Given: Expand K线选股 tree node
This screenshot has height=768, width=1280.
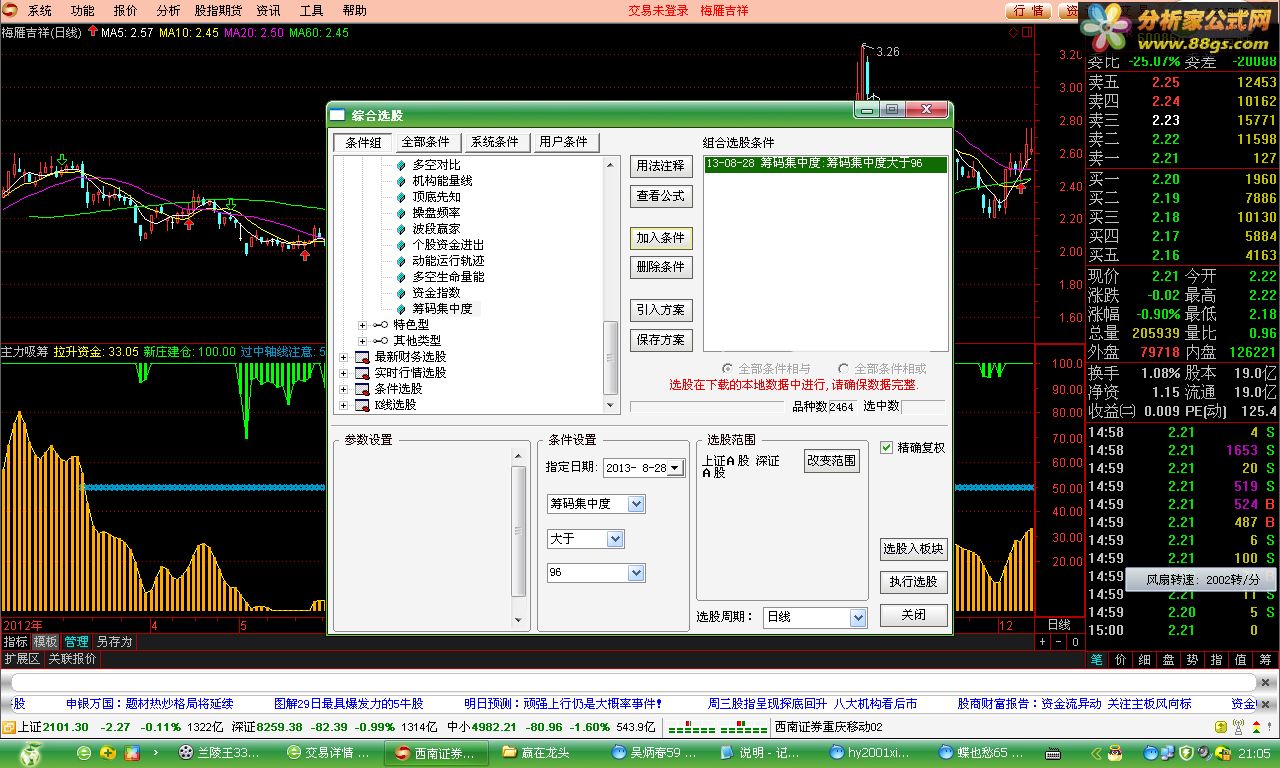Looking at the screenshot, I should click(344, 405).
